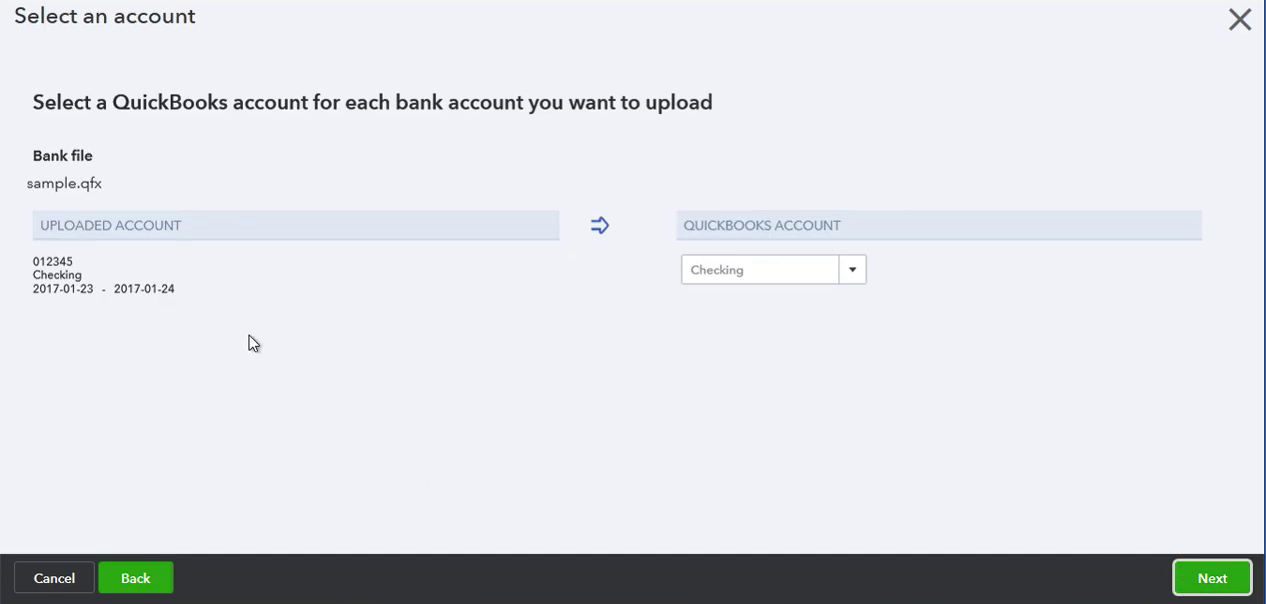
Task: Go back with the Back button
Action: tap(136, 578)
